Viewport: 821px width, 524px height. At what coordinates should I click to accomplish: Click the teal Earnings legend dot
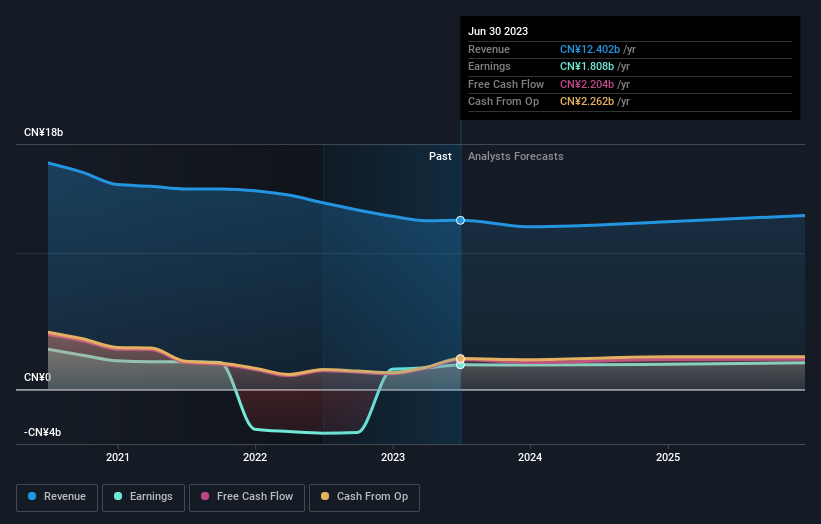coord(118,496)
